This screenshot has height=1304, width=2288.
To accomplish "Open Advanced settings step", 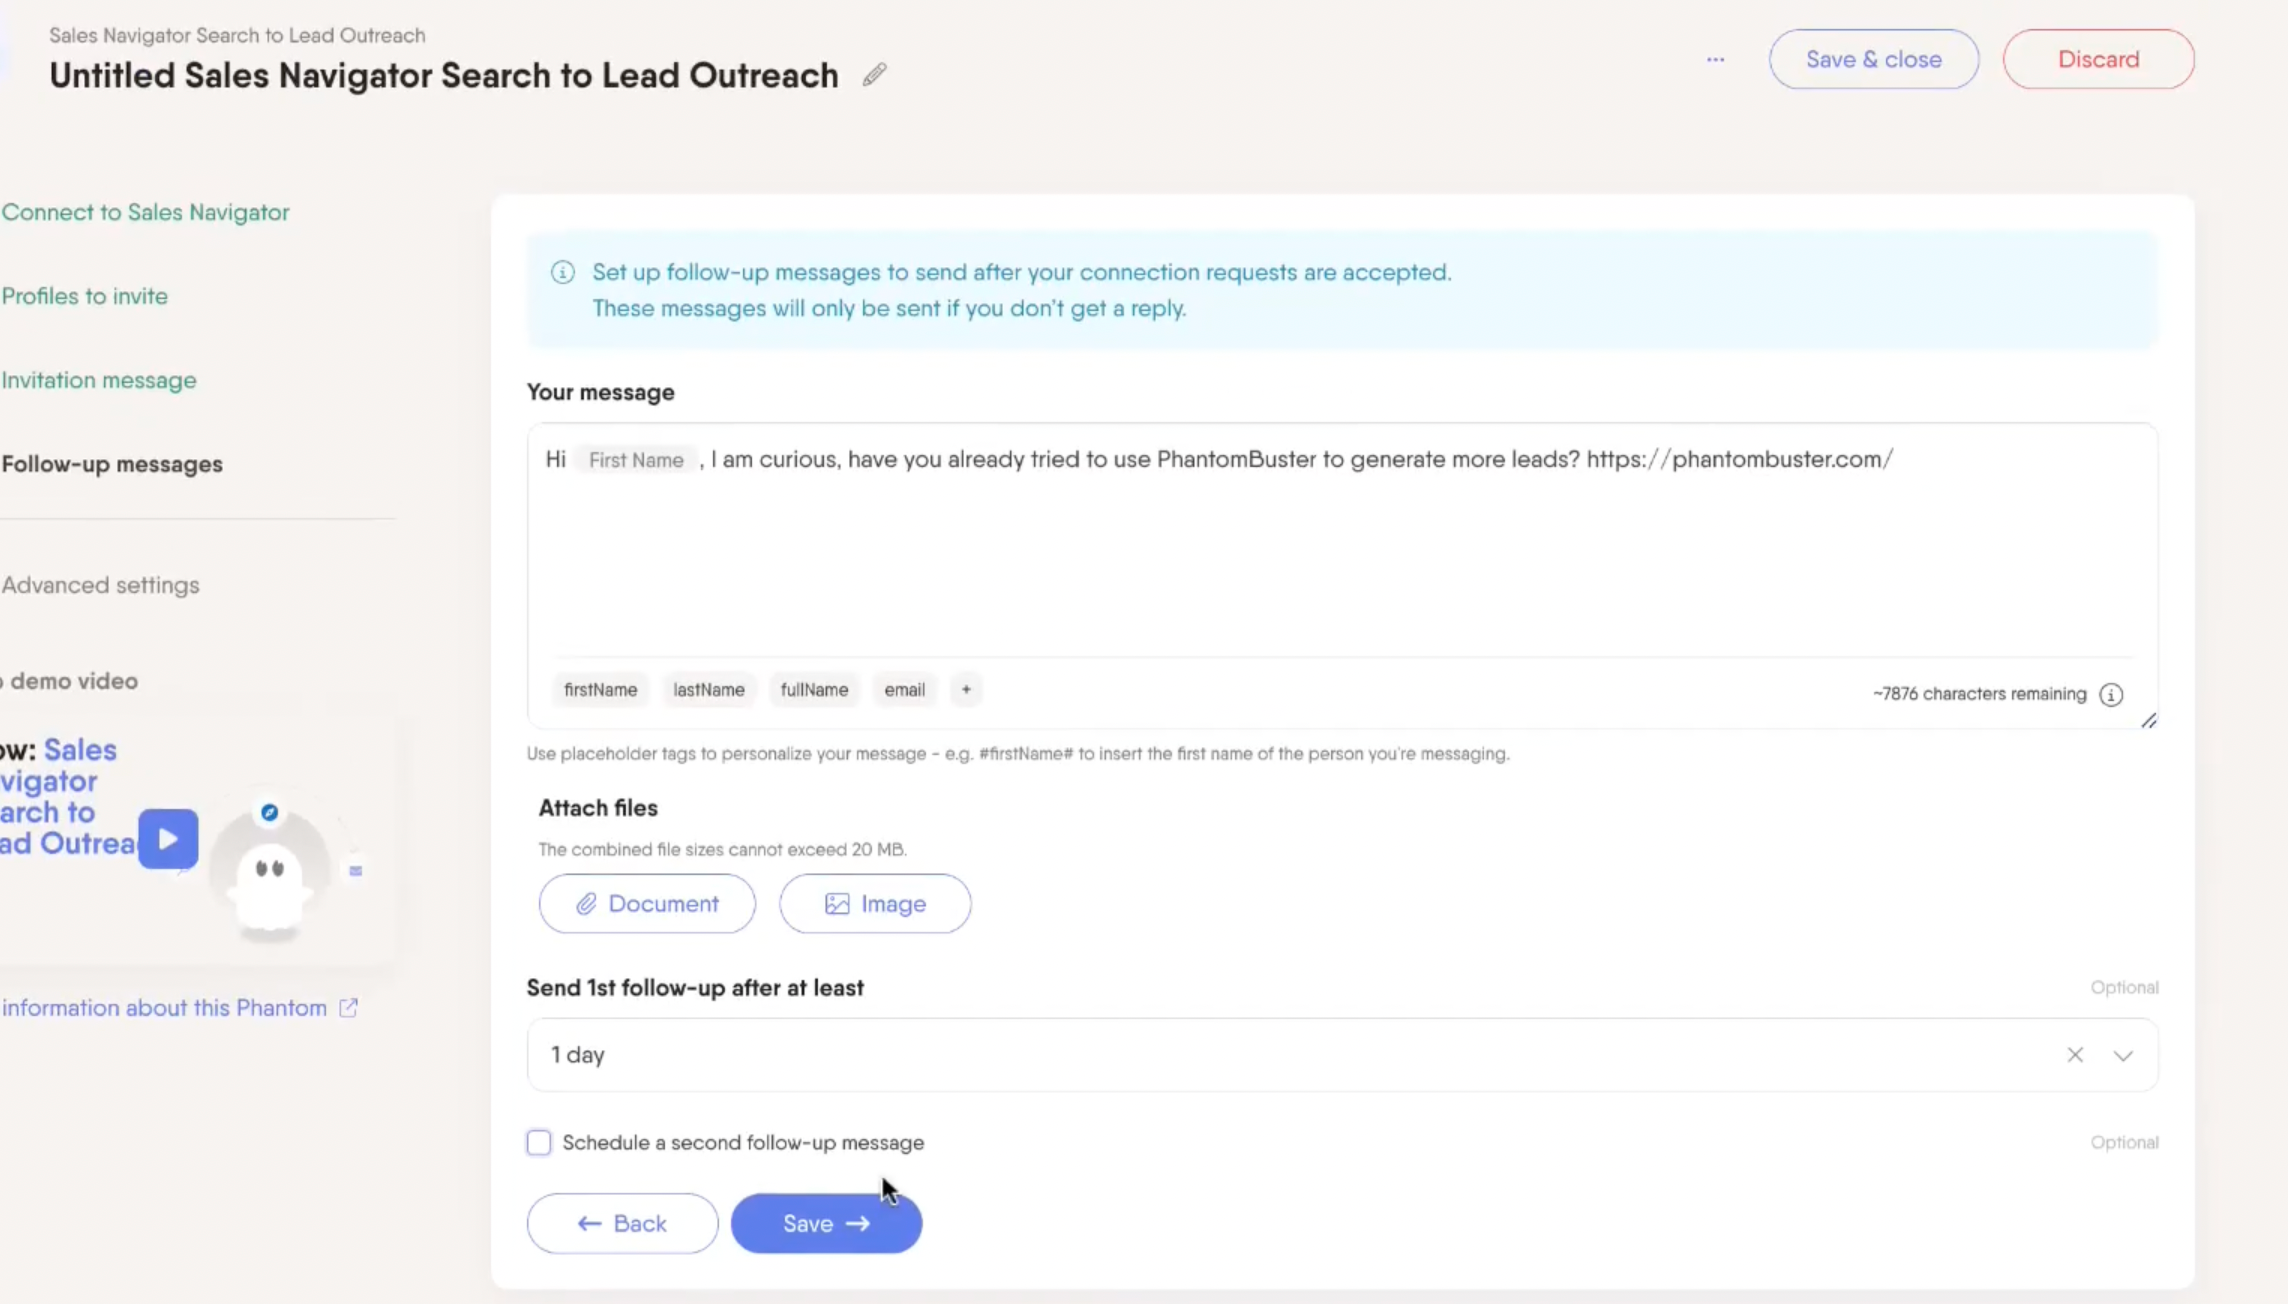I will (x=100, y=585).
